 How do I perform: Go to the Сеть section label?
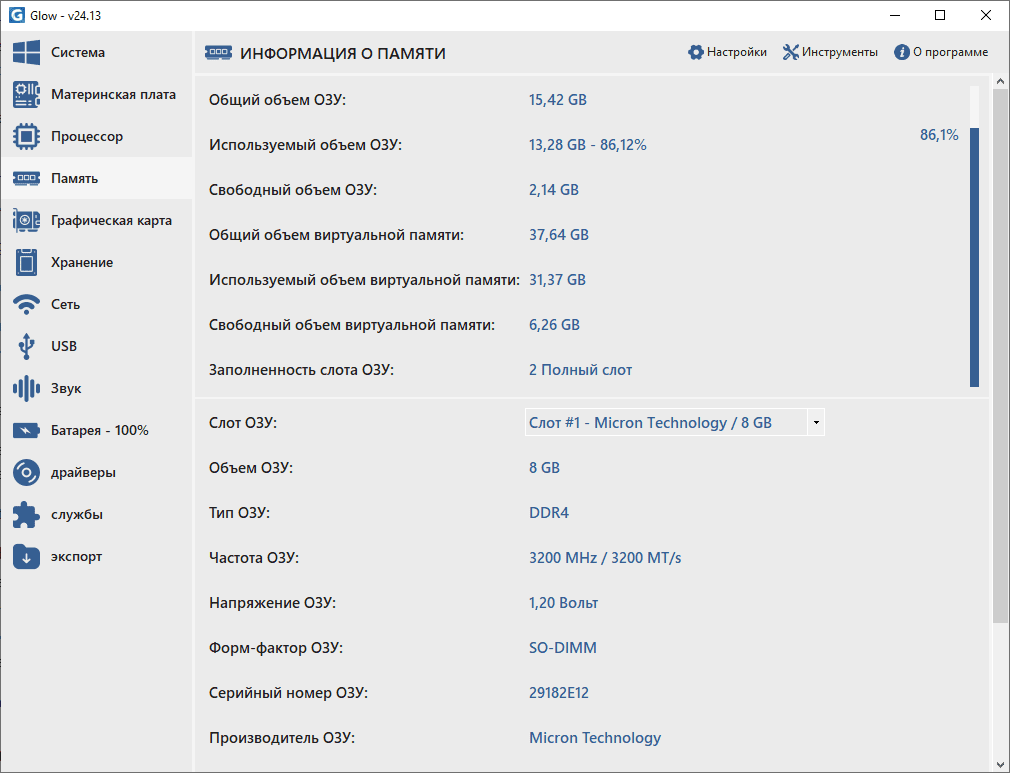66,305
